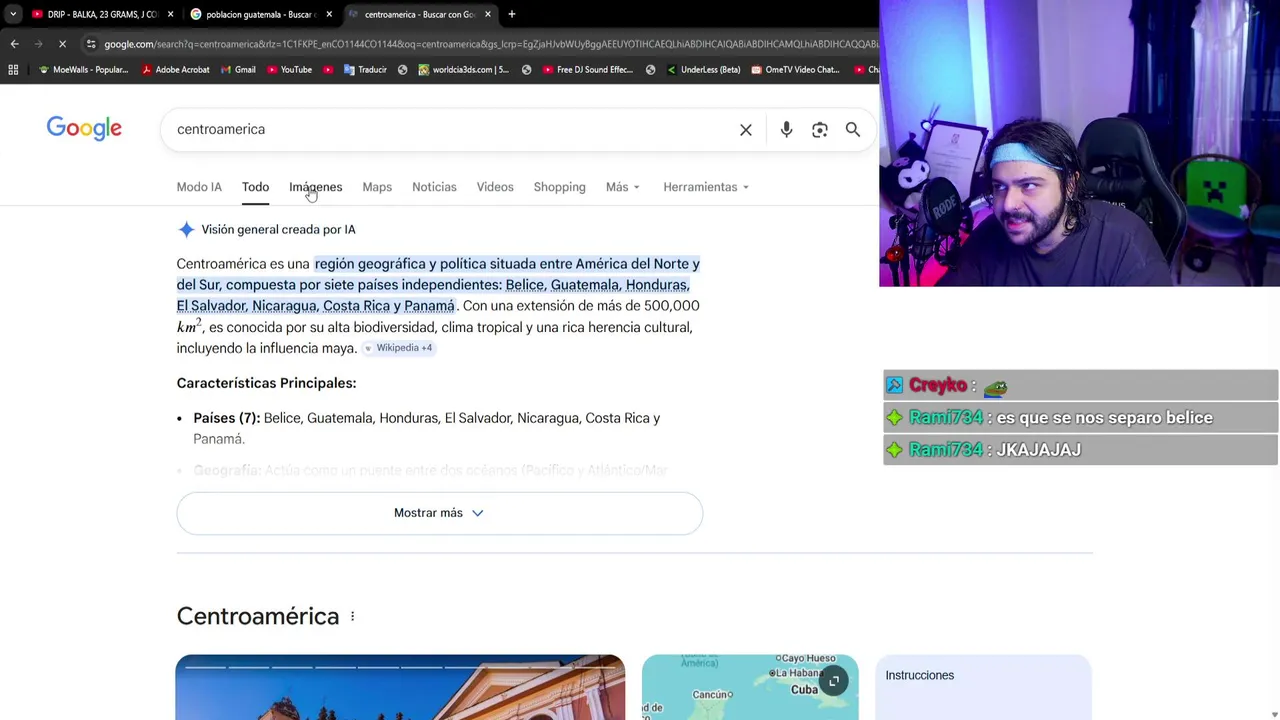Open the Adobe Acrobat bookmark
Image resolution: width=1280 pixels, height=720 pixels.
[175, 70]
